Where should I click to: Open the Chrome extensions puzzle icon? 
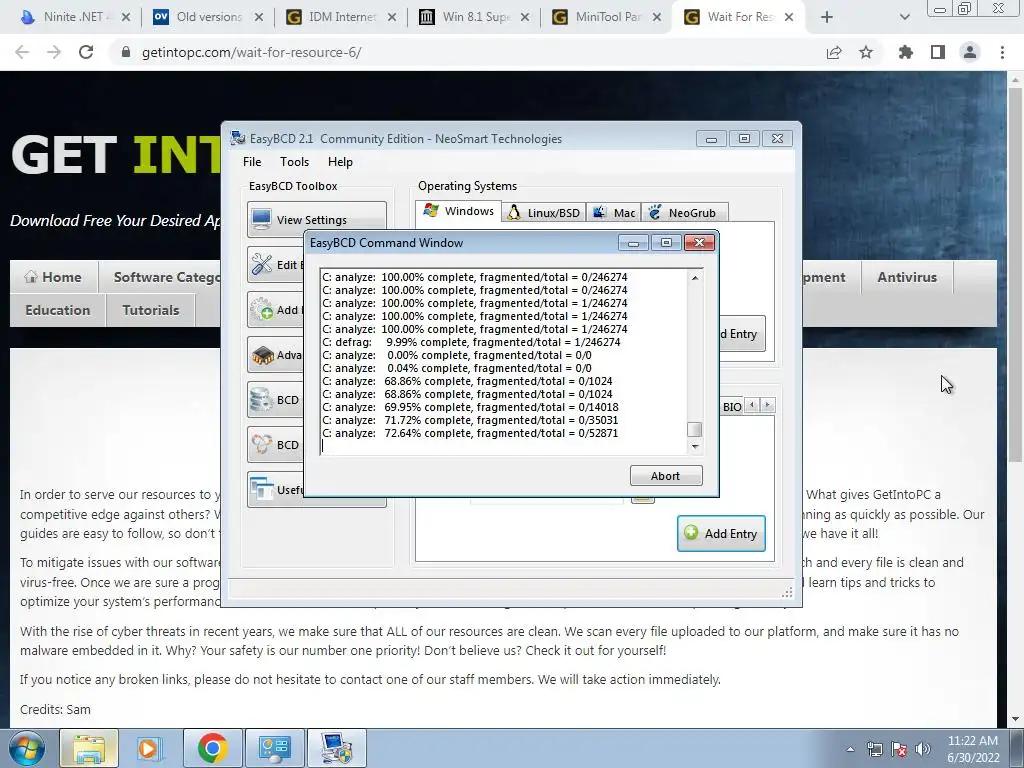tap(906, 52)
